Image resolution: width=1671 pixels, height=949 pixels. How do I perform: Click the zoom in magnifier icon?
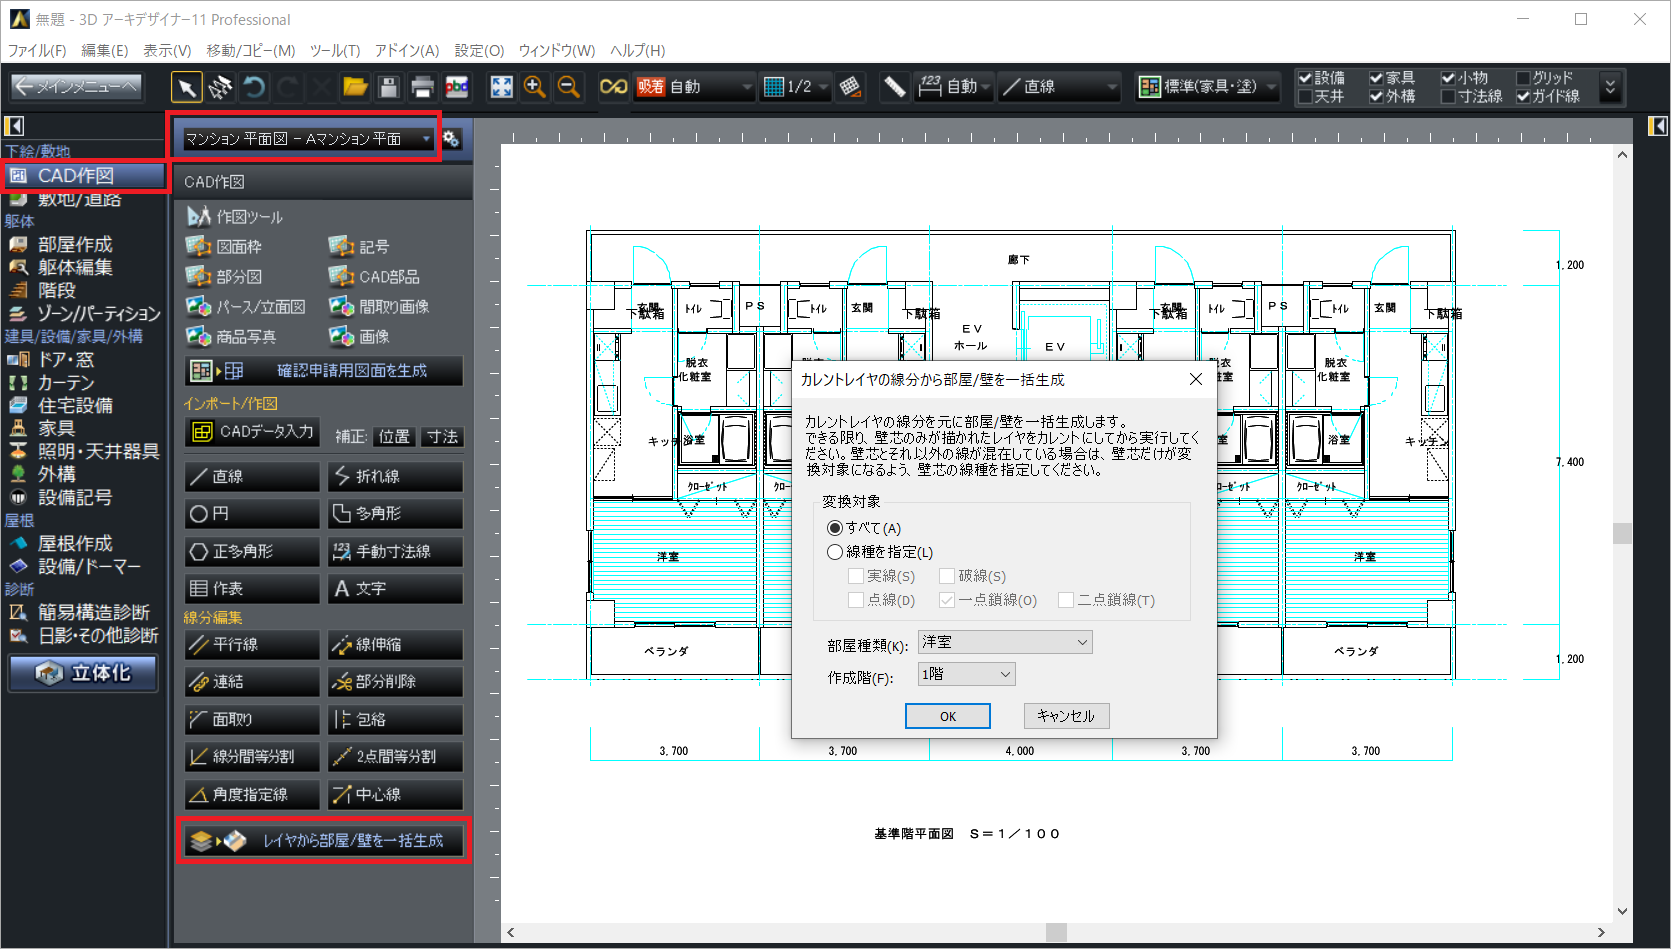535,88
